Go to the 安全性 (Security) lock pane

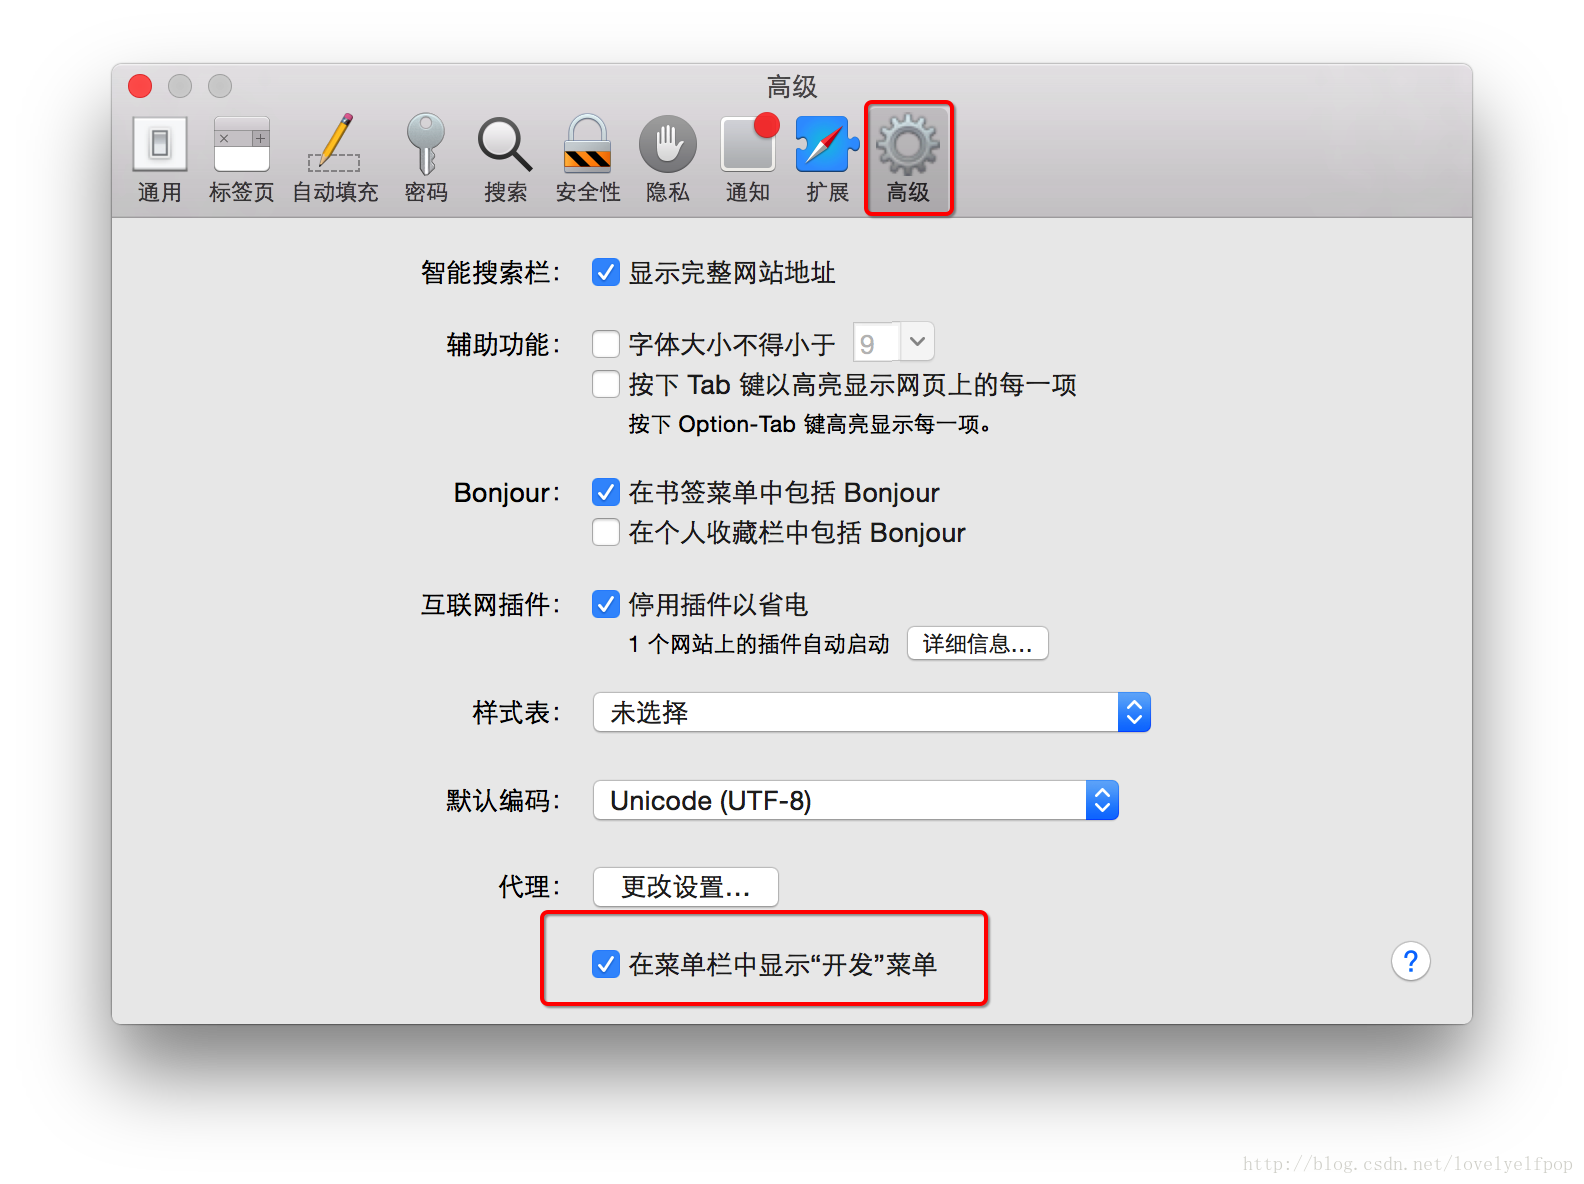pos(588,160)
